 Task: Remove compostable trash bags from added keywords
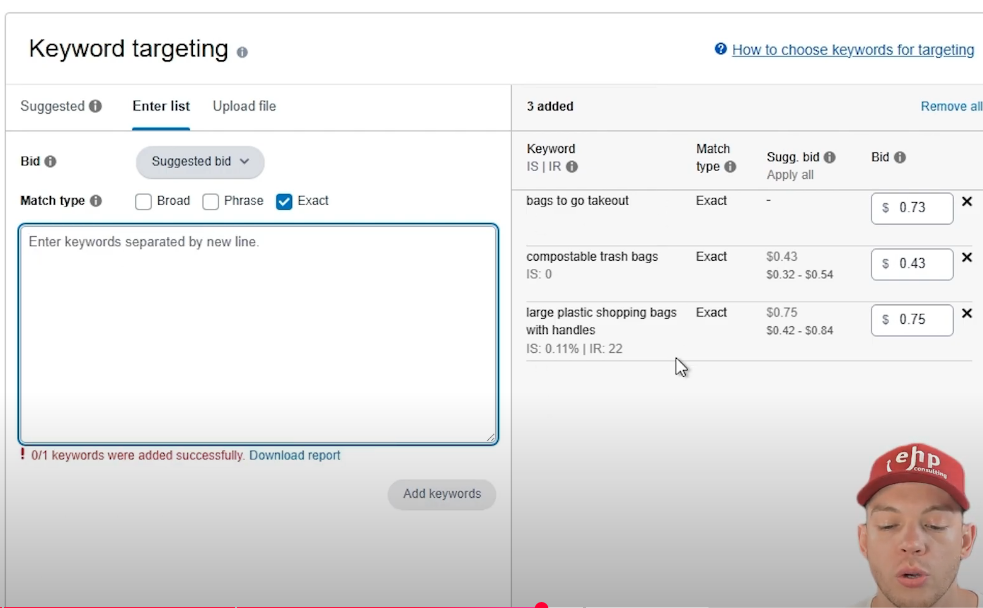(x=966, y=258)
